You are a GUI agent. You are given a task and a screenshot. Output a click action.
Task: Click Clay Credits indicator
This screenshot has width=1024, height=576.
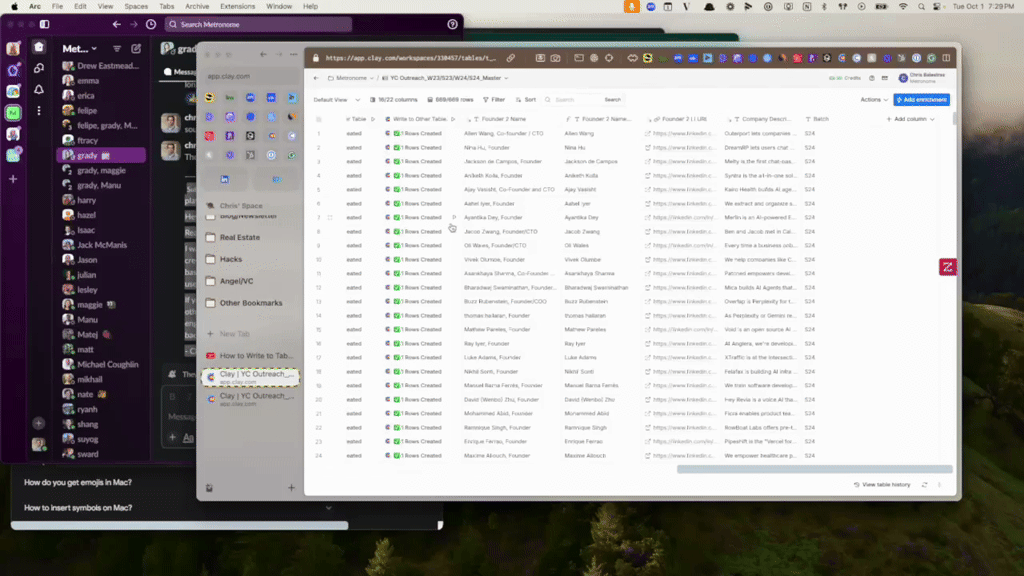(x=844, y=78)
